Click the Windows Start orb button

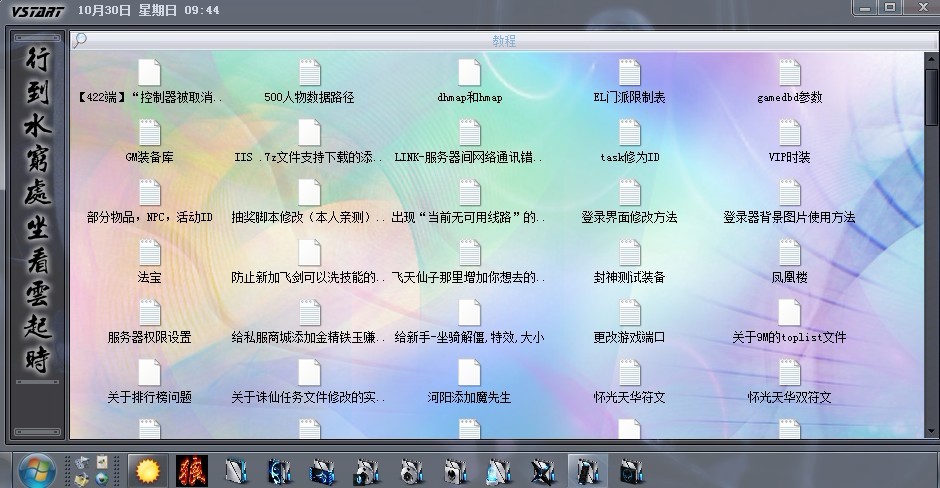coord(37,470)
